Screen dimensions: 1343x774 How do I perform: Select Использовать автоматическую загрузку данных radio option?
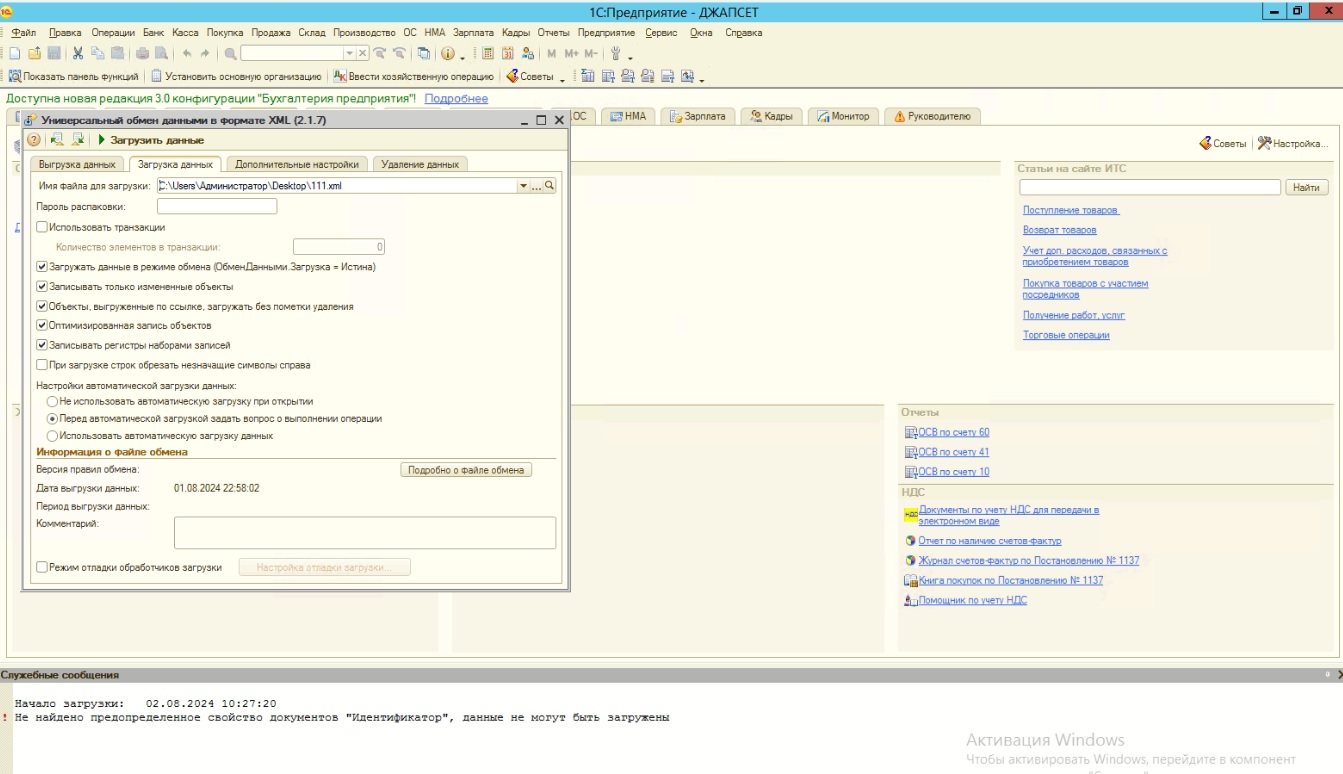pos(52,436)
